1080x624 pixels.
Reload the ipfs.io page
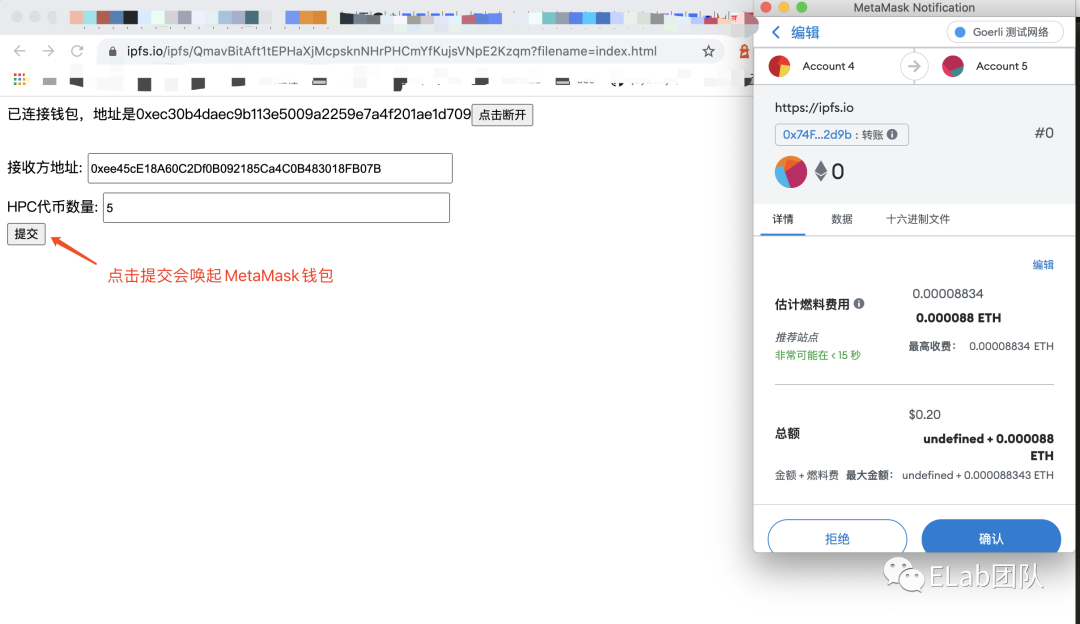(x=77, y=51)
